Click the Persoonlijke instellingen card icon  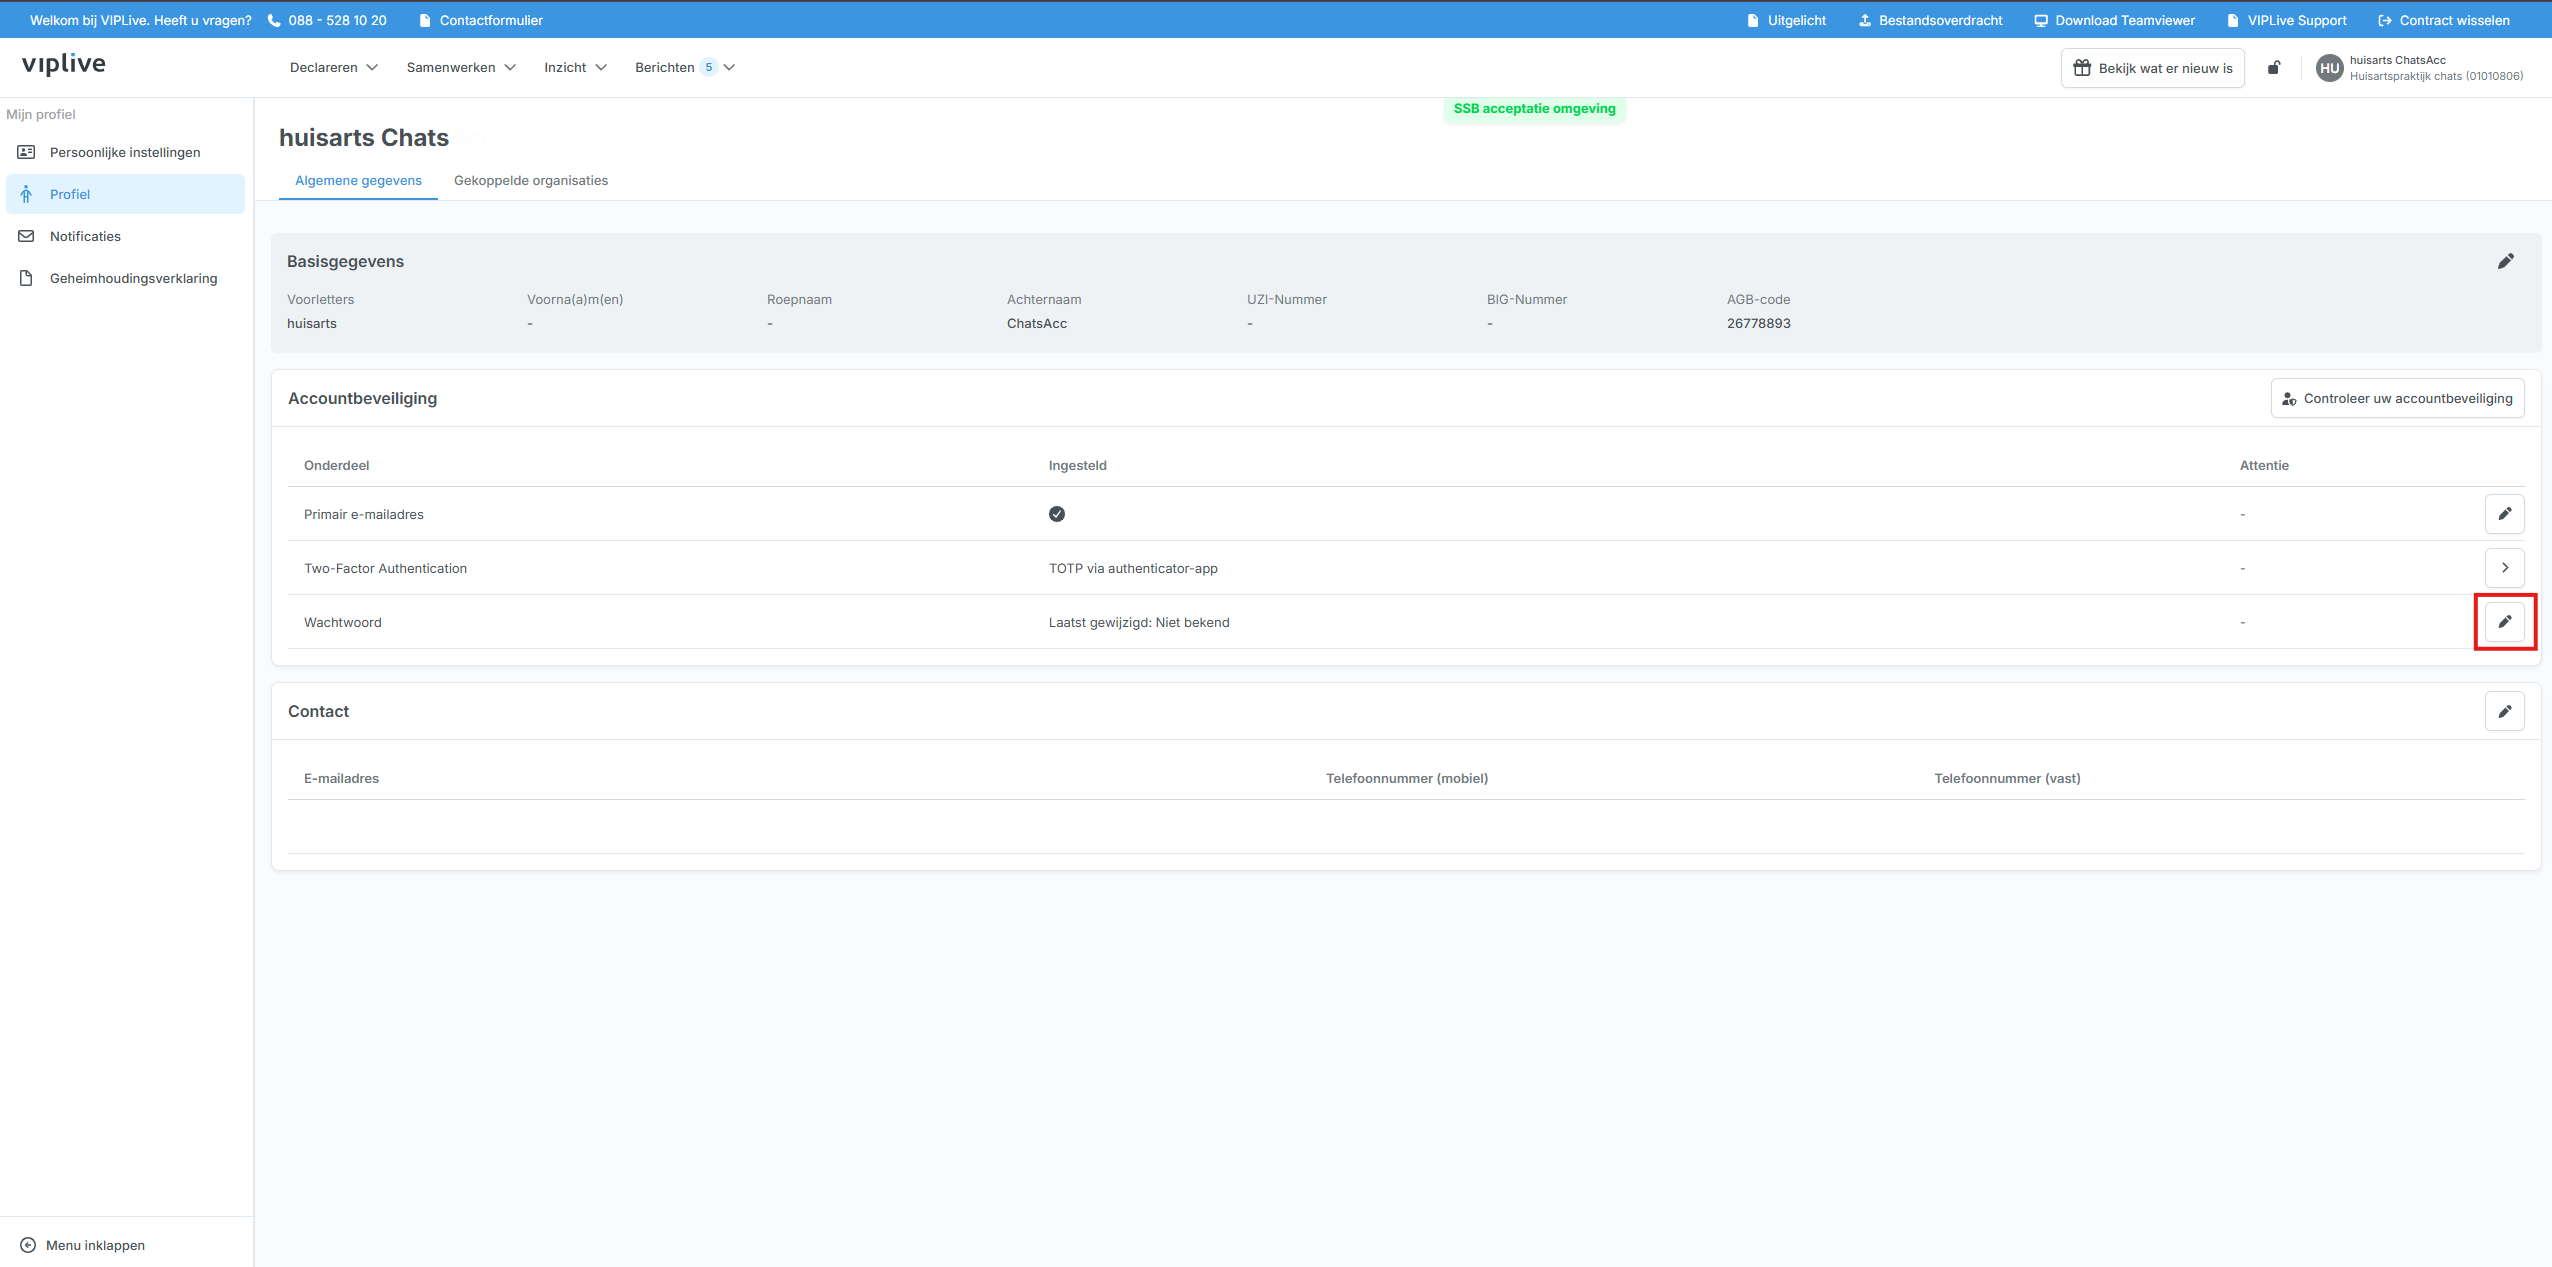point(27,152)
